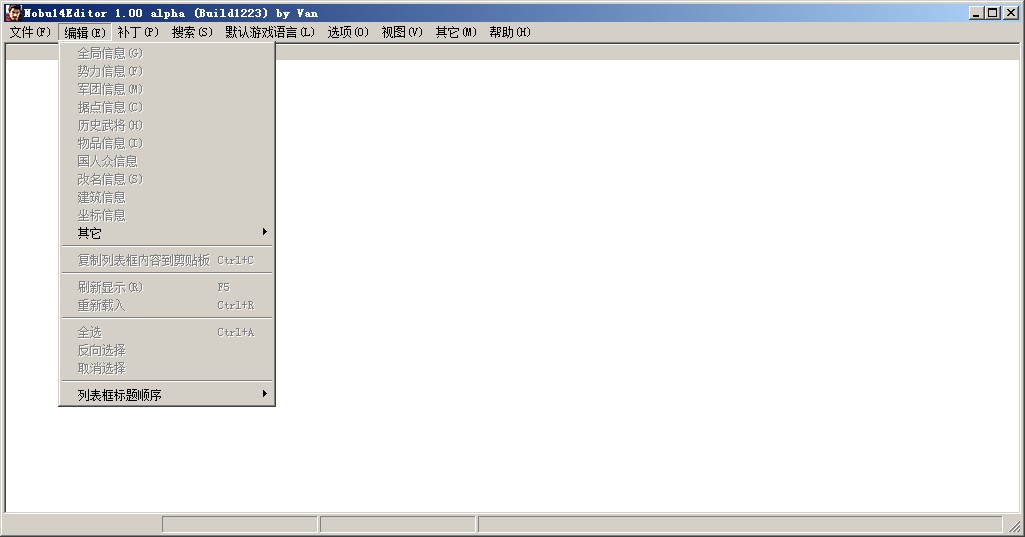This screenshot has width=1025, height=537.
Task: Open the 视图(V) menu
Action: click(402, 32)
